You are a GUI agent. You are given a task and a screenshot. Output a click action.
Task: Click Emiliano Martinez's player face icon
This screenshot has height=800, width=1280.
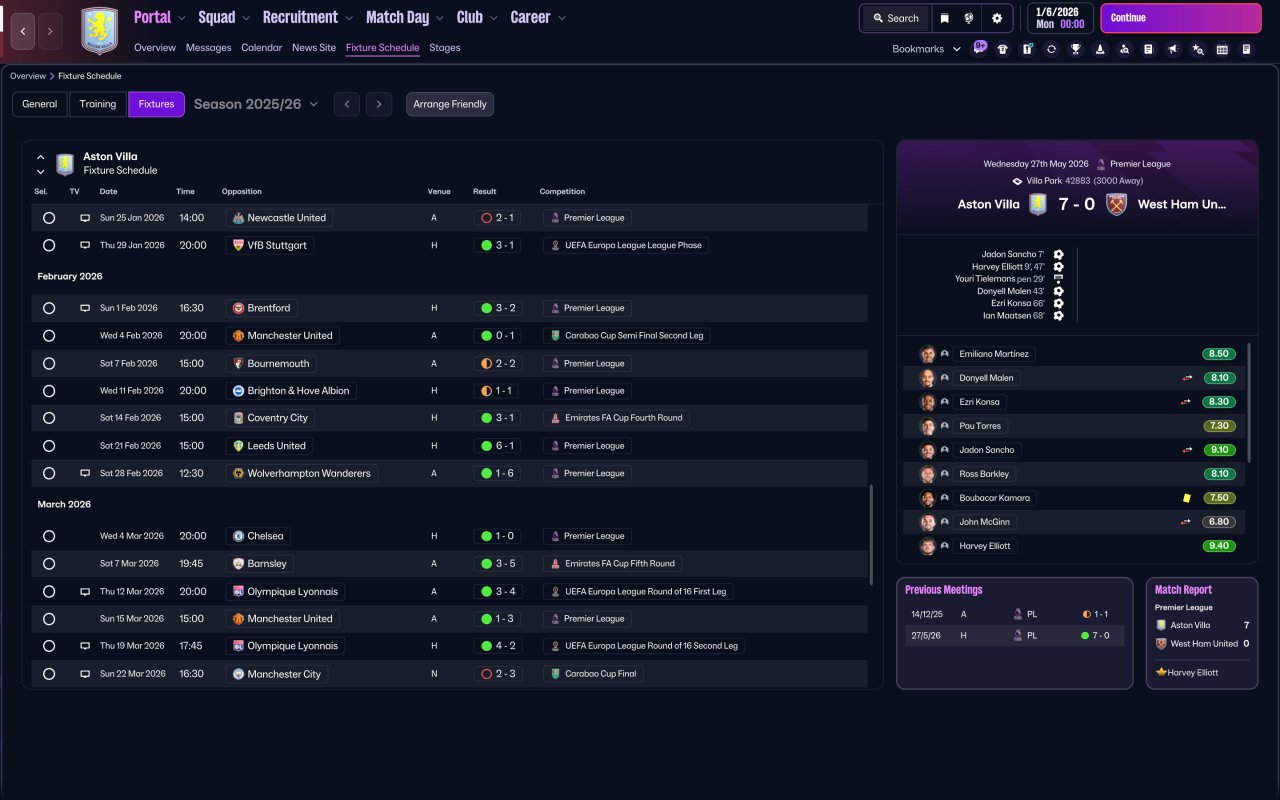tap(927, 354)
